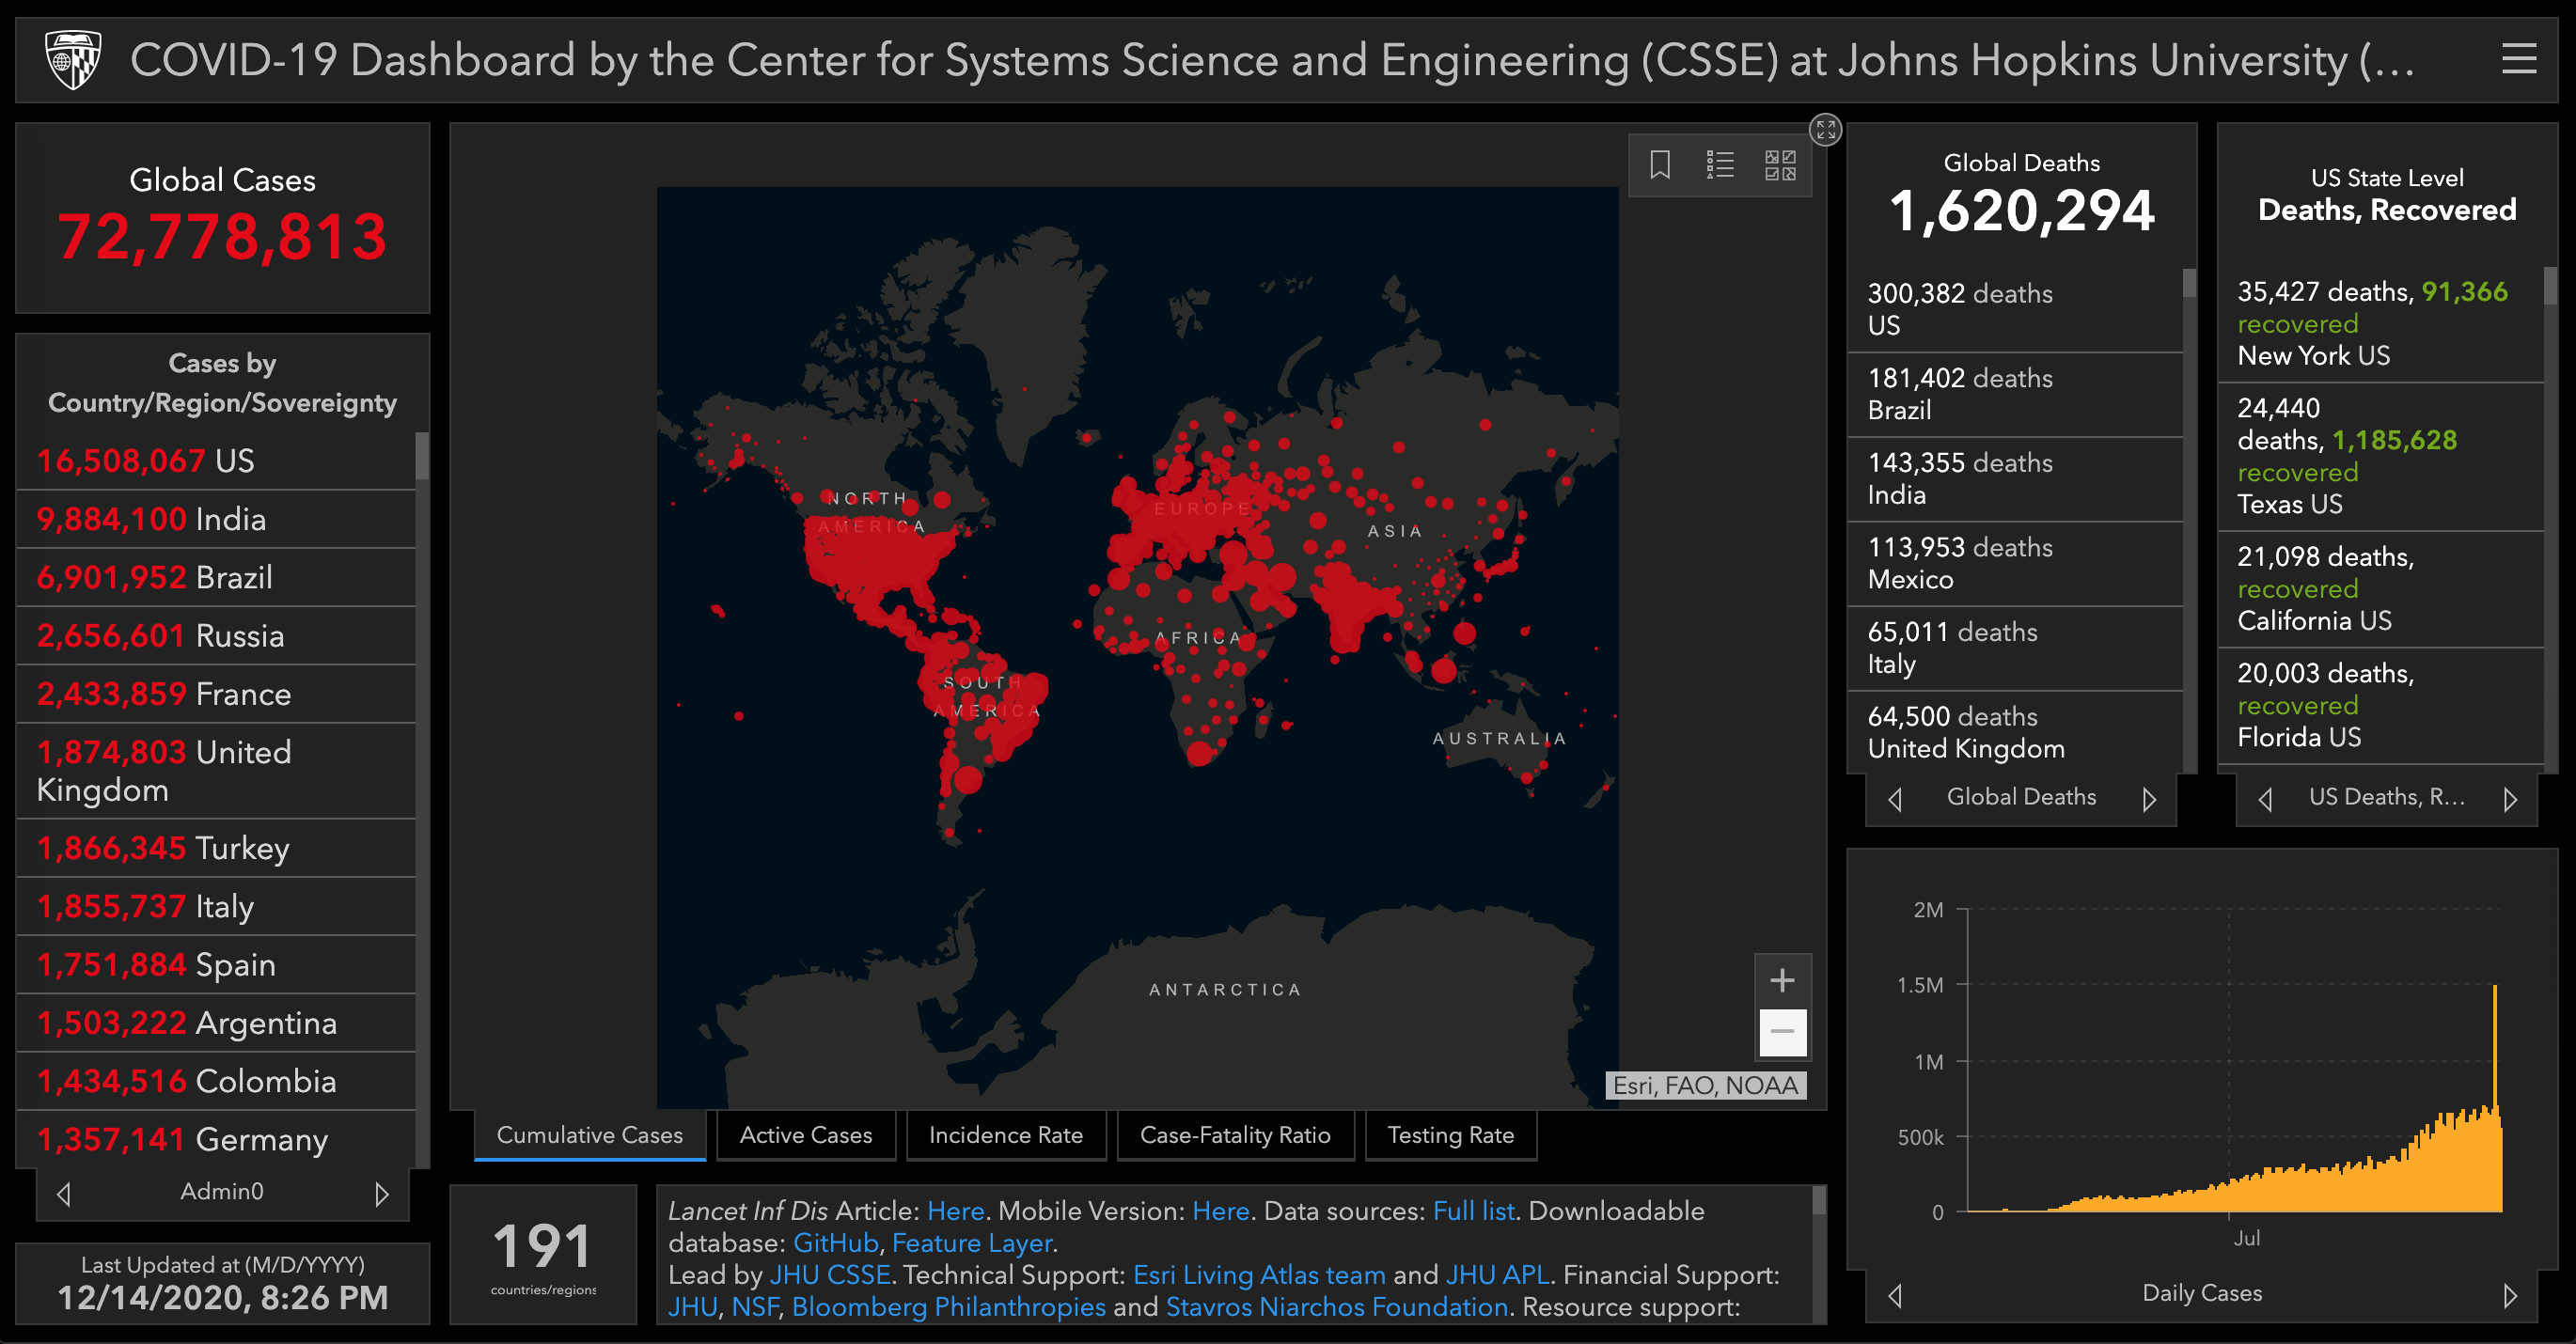This screenshot has width=2576, height=1344.
Task: Open the hamburger menu in the header
Action: [x=2518, y=59]
